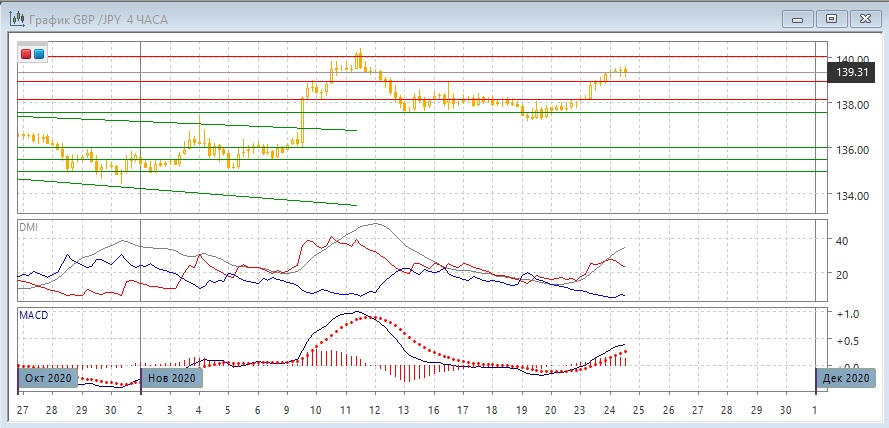Viewport: 889px width, 428px height.
Task: Click date 27 on the time axis
Action: [22, 411]
